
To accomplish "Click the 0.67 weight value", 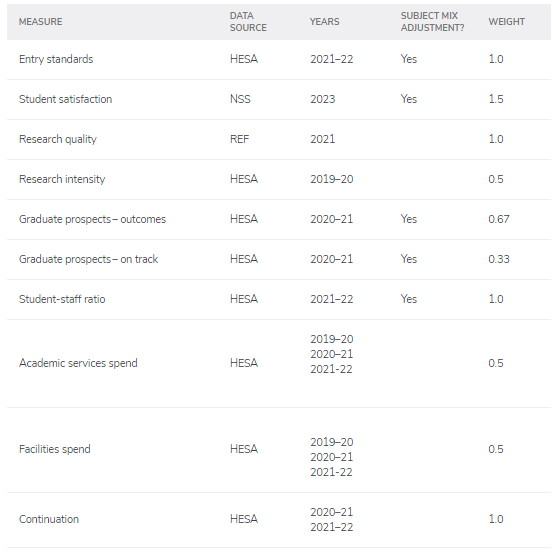I will click(x=499, y=219).
